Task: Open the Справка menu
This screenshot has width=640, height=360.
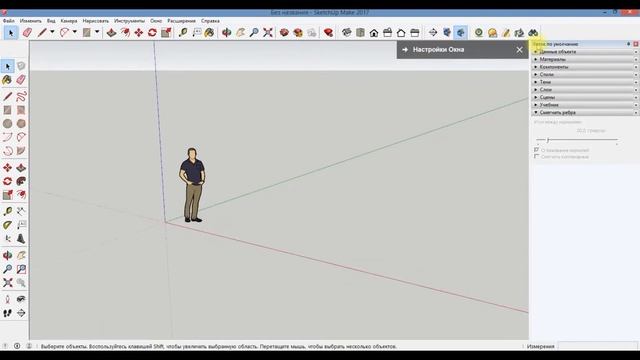Action: coord(210,21)
